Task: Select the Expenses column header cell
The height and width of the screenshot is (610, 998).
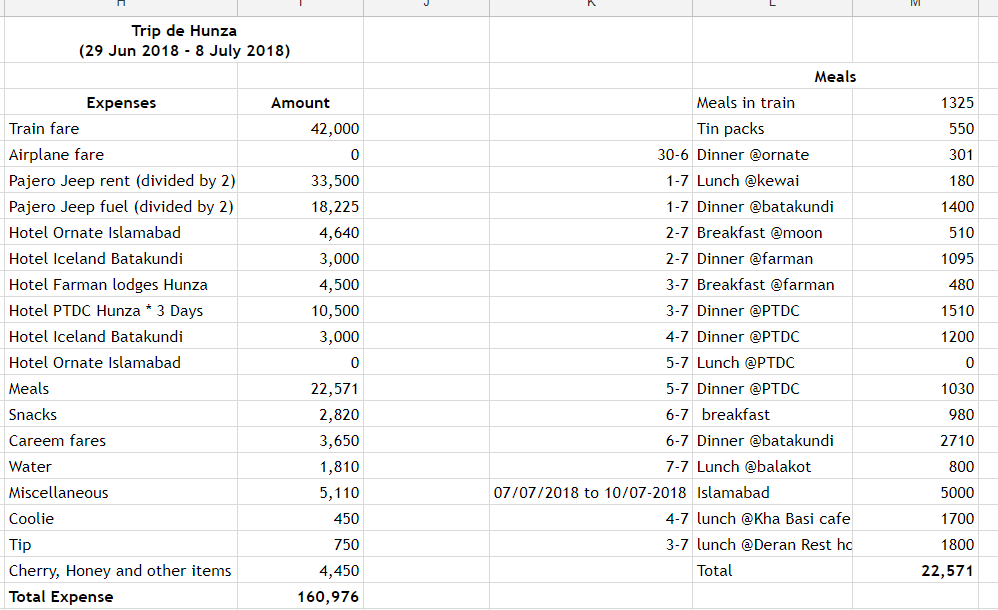Action: coord(121,103)
